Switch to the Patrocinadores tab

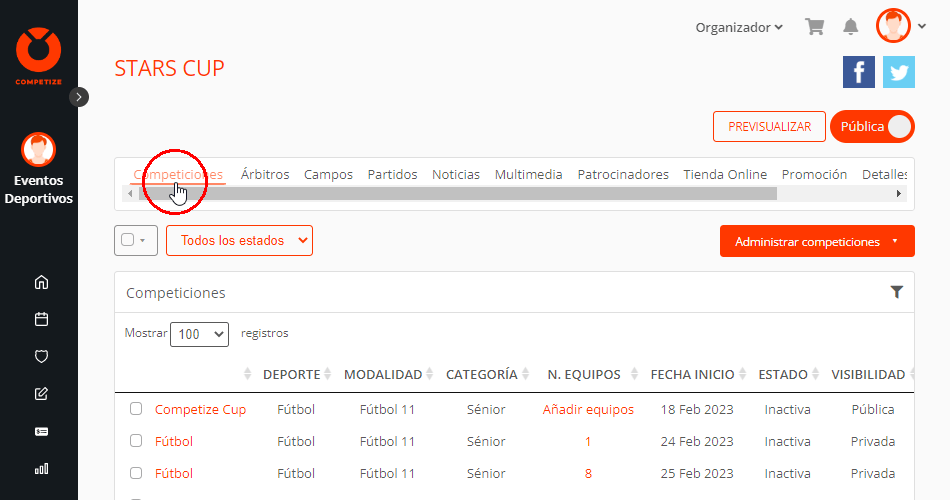pos(623,175)
